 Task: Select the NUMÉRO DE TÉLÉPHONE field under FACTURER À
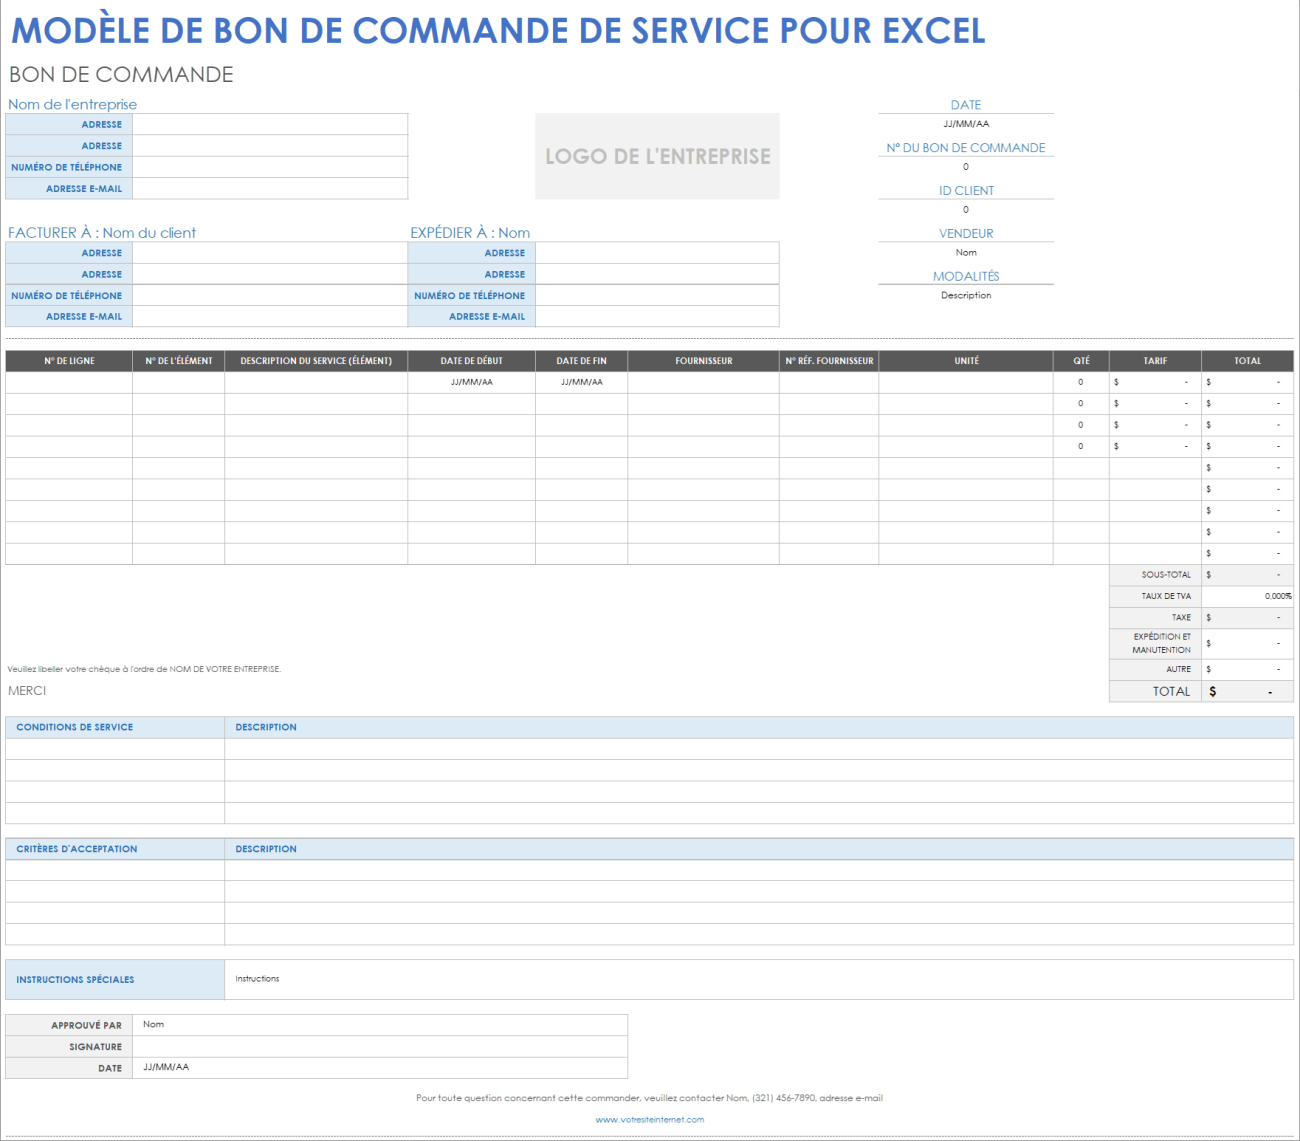(x=270, y=295)
